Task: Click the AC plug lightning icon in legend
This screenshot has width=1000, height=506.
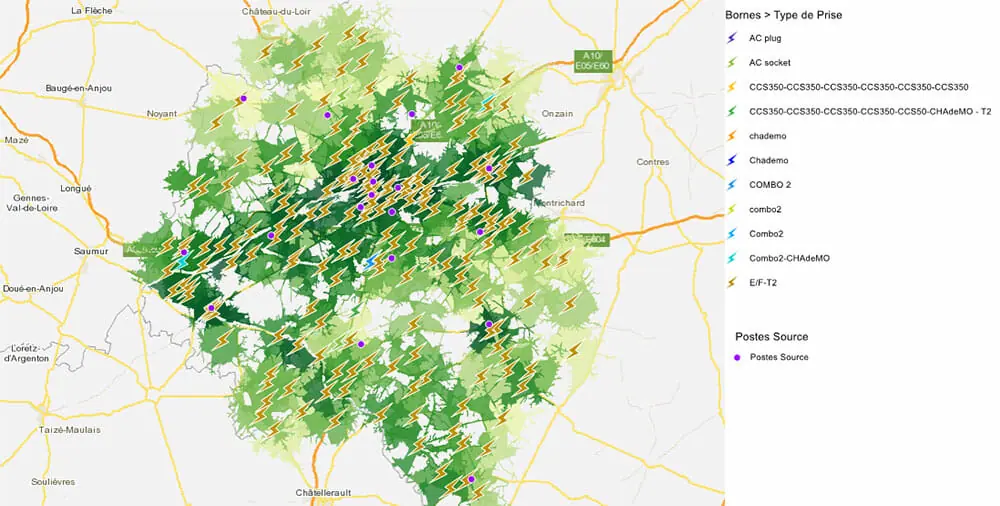Action: click(734, 38)
